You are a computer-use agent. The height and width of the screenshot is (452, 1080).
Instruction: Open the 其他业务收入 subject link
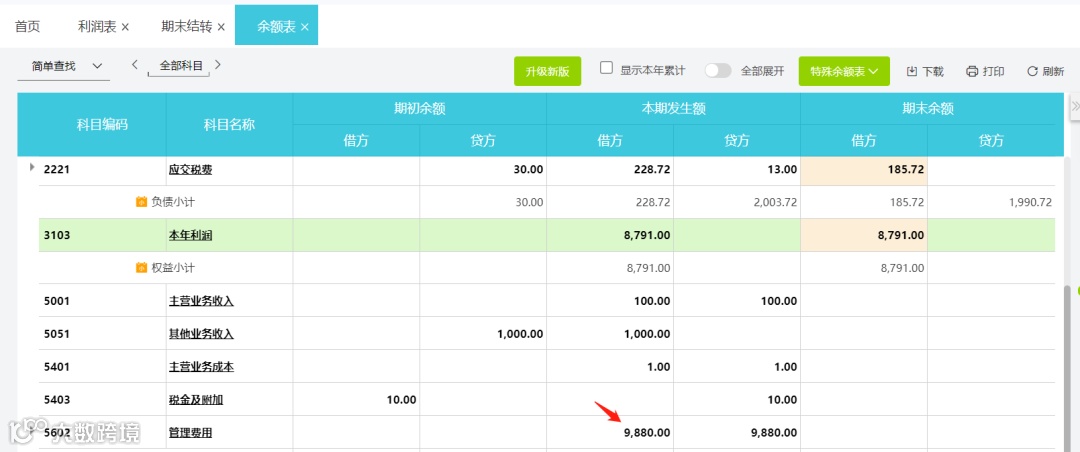[201, 334]
